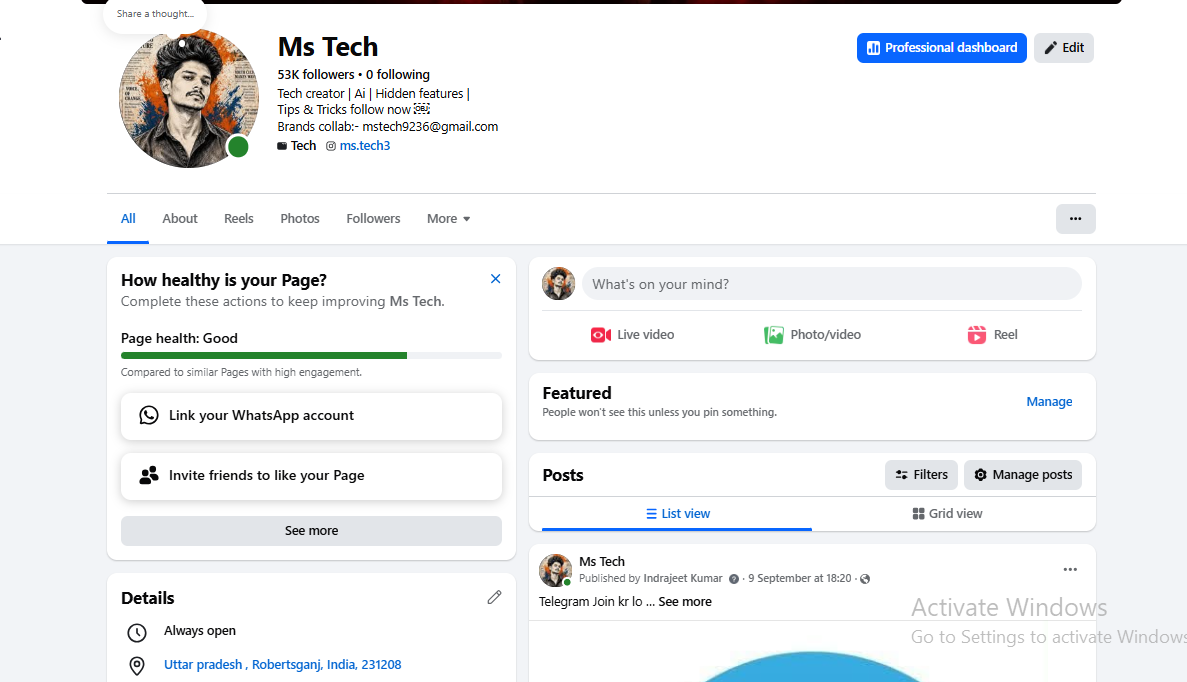Click the Page health: Good label

point(179,338)
